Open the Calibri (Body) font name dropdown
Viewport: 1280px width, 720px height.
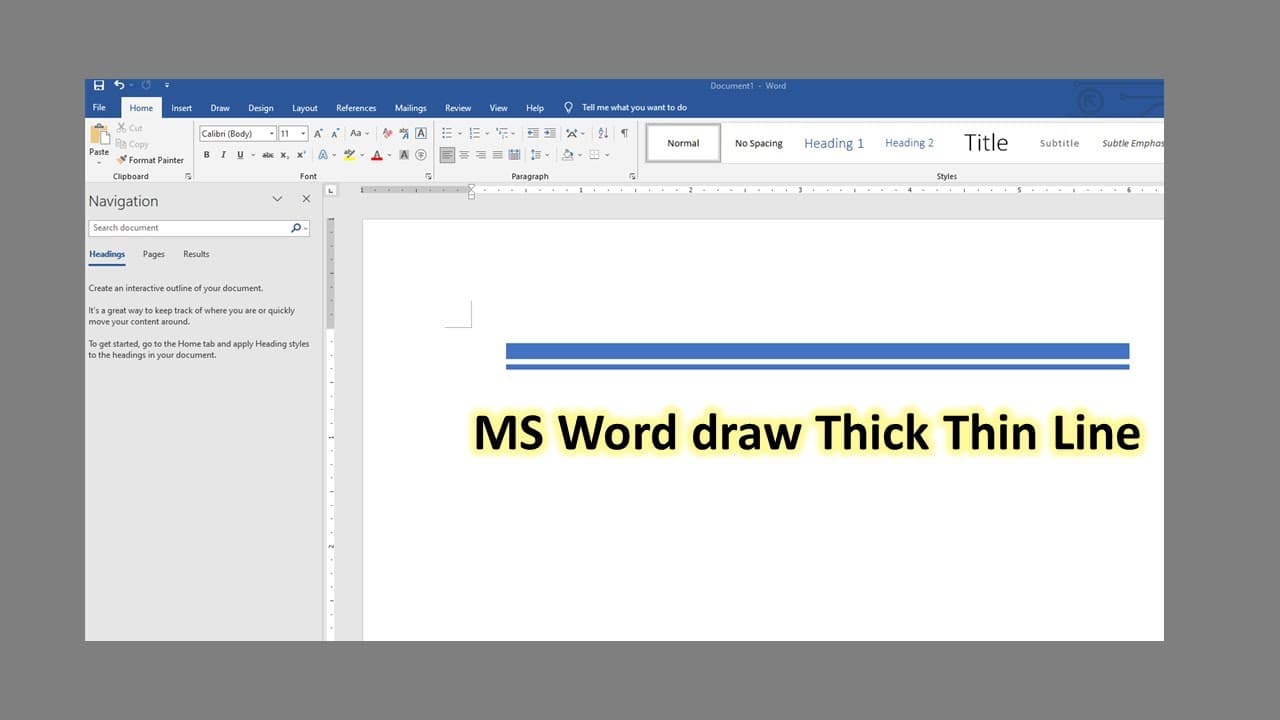tap(272, 134)
